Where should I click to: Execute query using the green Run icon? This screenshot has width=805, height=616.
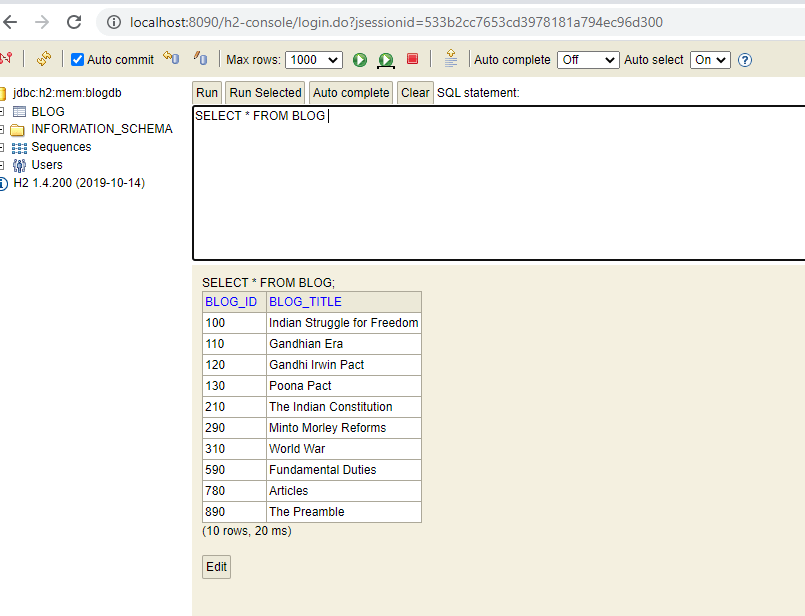coord(359,59)
